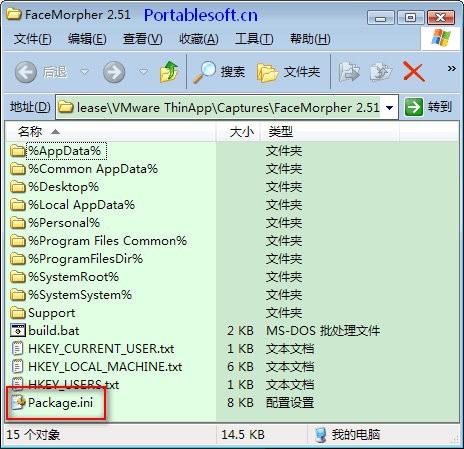Image resolution: width=464 pixels, height=449 pixels.
Task: Close the FaceMorpher 2.51 window
Action: pos(441,18)
